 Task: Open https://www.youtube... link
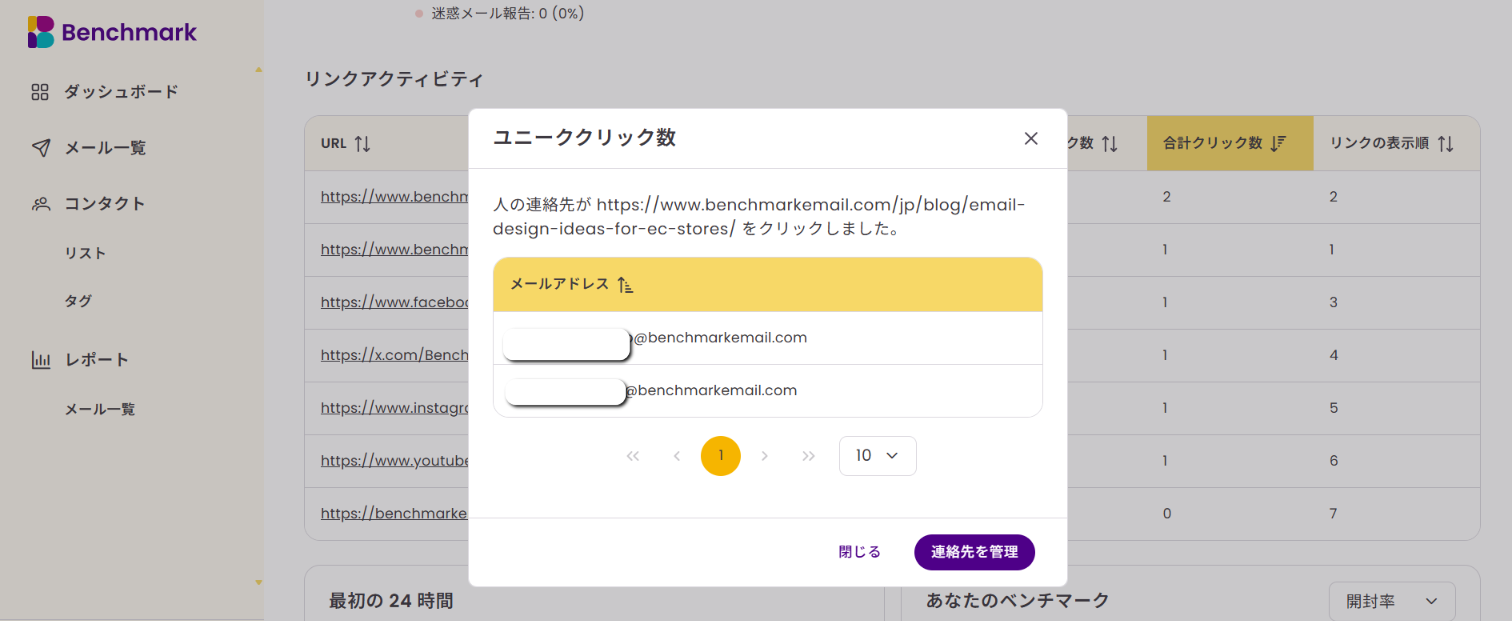(x=395, y=461)
